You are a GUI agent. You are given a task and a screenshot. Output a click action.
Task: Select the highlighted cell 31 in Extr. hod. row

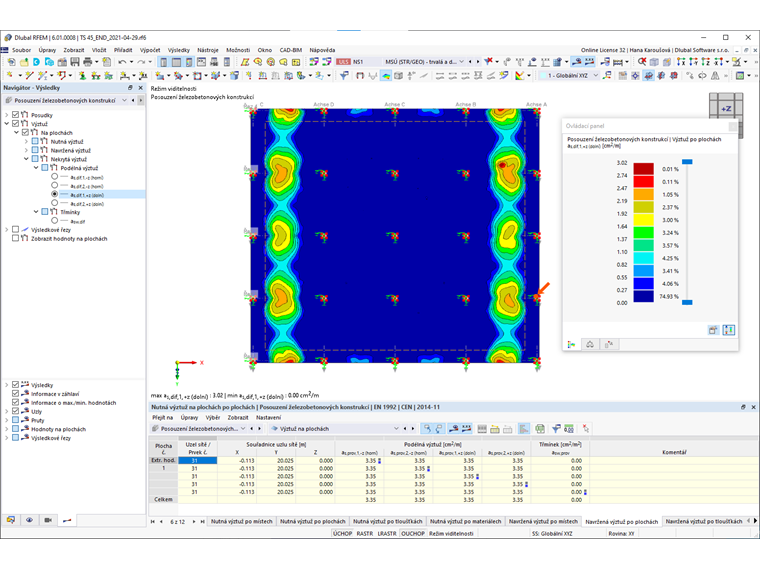pyautogui.click(x=197, y=460)
